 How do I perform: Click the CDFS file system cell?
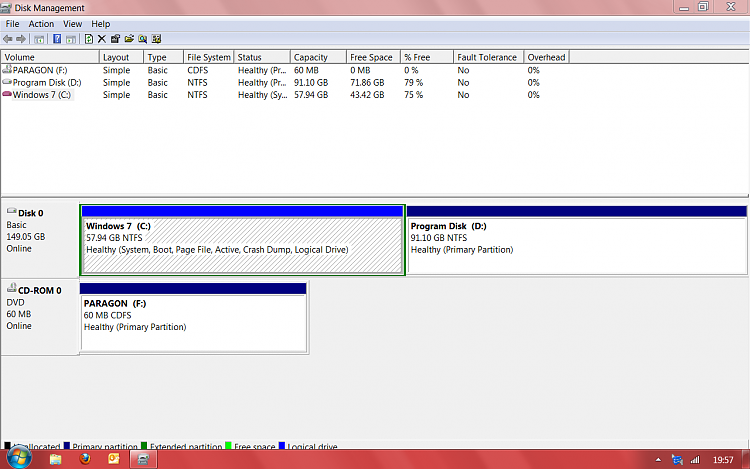pyautogui.click(x=198, y=70)
